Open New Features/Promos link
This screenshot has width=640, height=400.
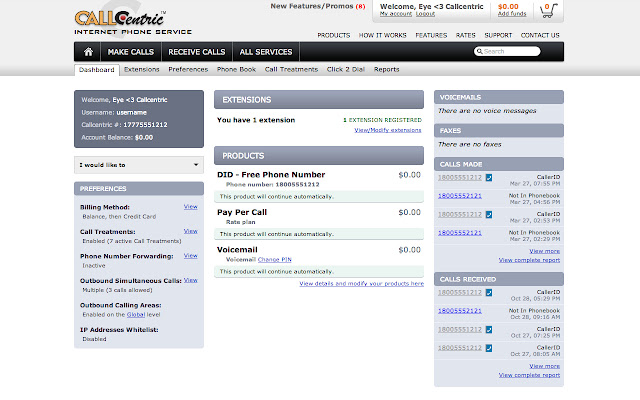318,6
